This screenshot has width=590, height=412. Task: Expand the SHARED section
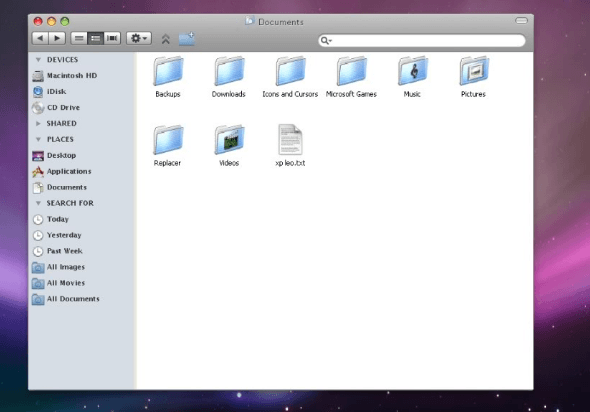pyautogui.click(x=38, y=123)
